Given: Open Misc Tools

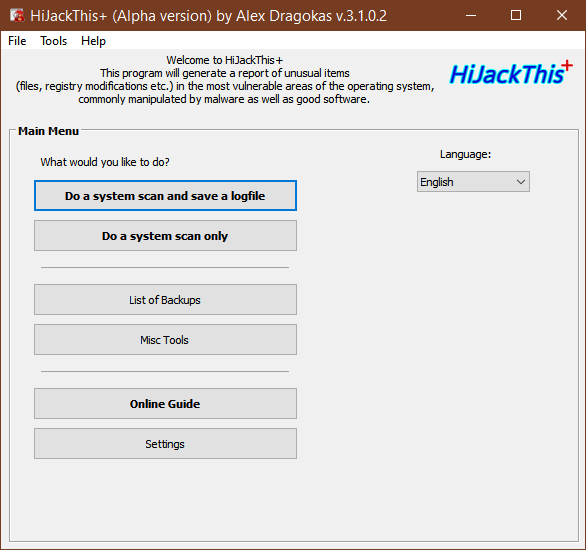Looking at the screenshot, I should pos(165,340).
